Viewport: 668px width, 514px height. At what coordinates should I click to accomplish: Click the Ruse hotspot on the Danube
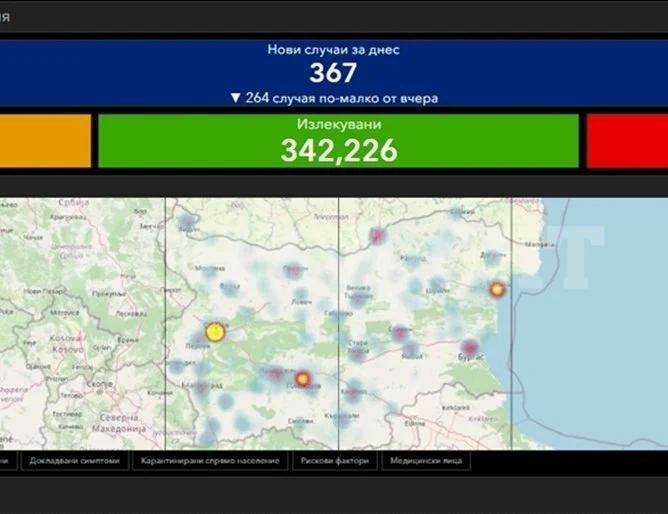pos(377,235)
